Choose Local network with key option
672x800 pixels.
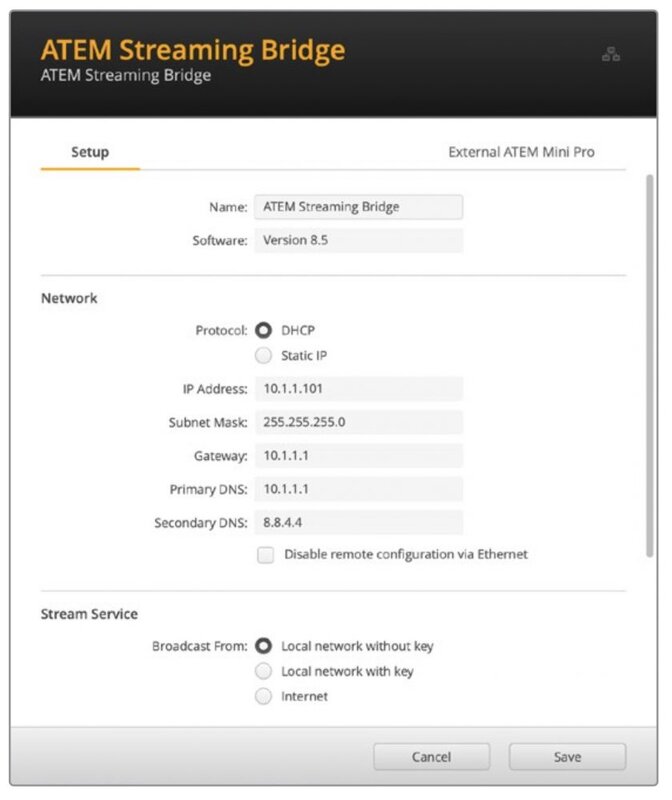[264, 671]
